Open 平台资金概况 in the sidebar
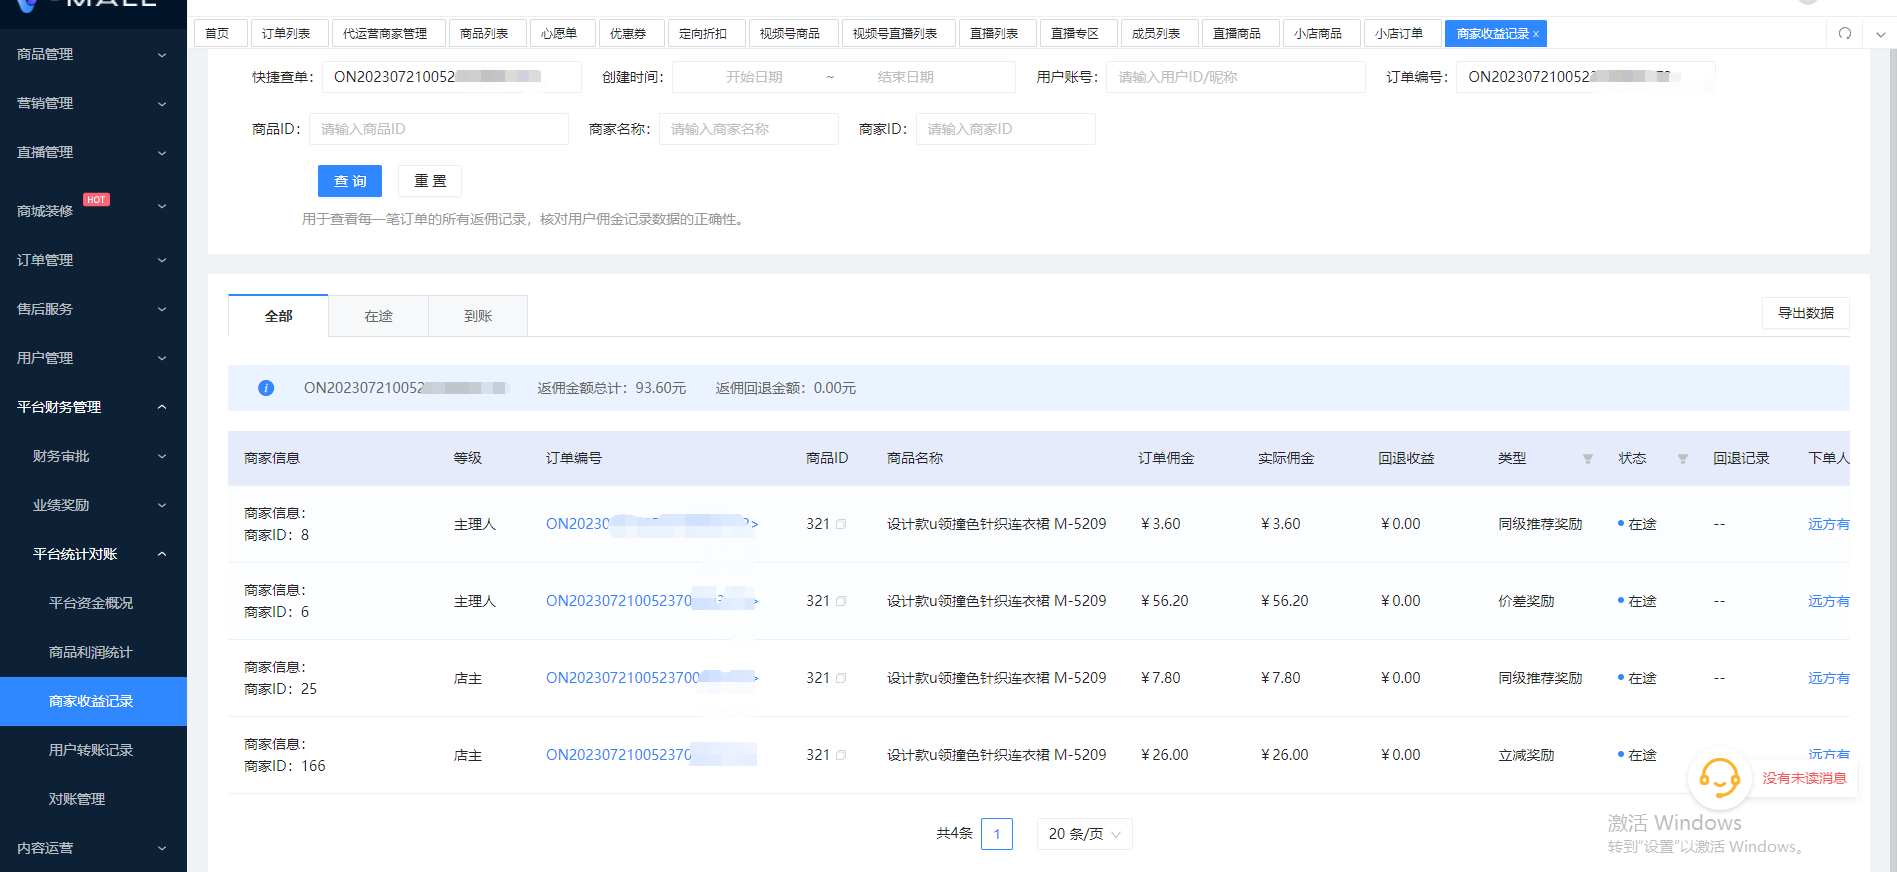This screenshot has width=1897, height=872. click(91, 603)
